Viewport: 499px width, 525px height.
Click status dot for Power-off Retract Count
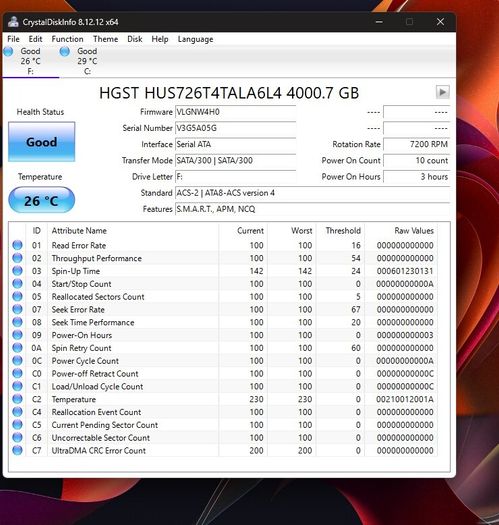point(17,373)
